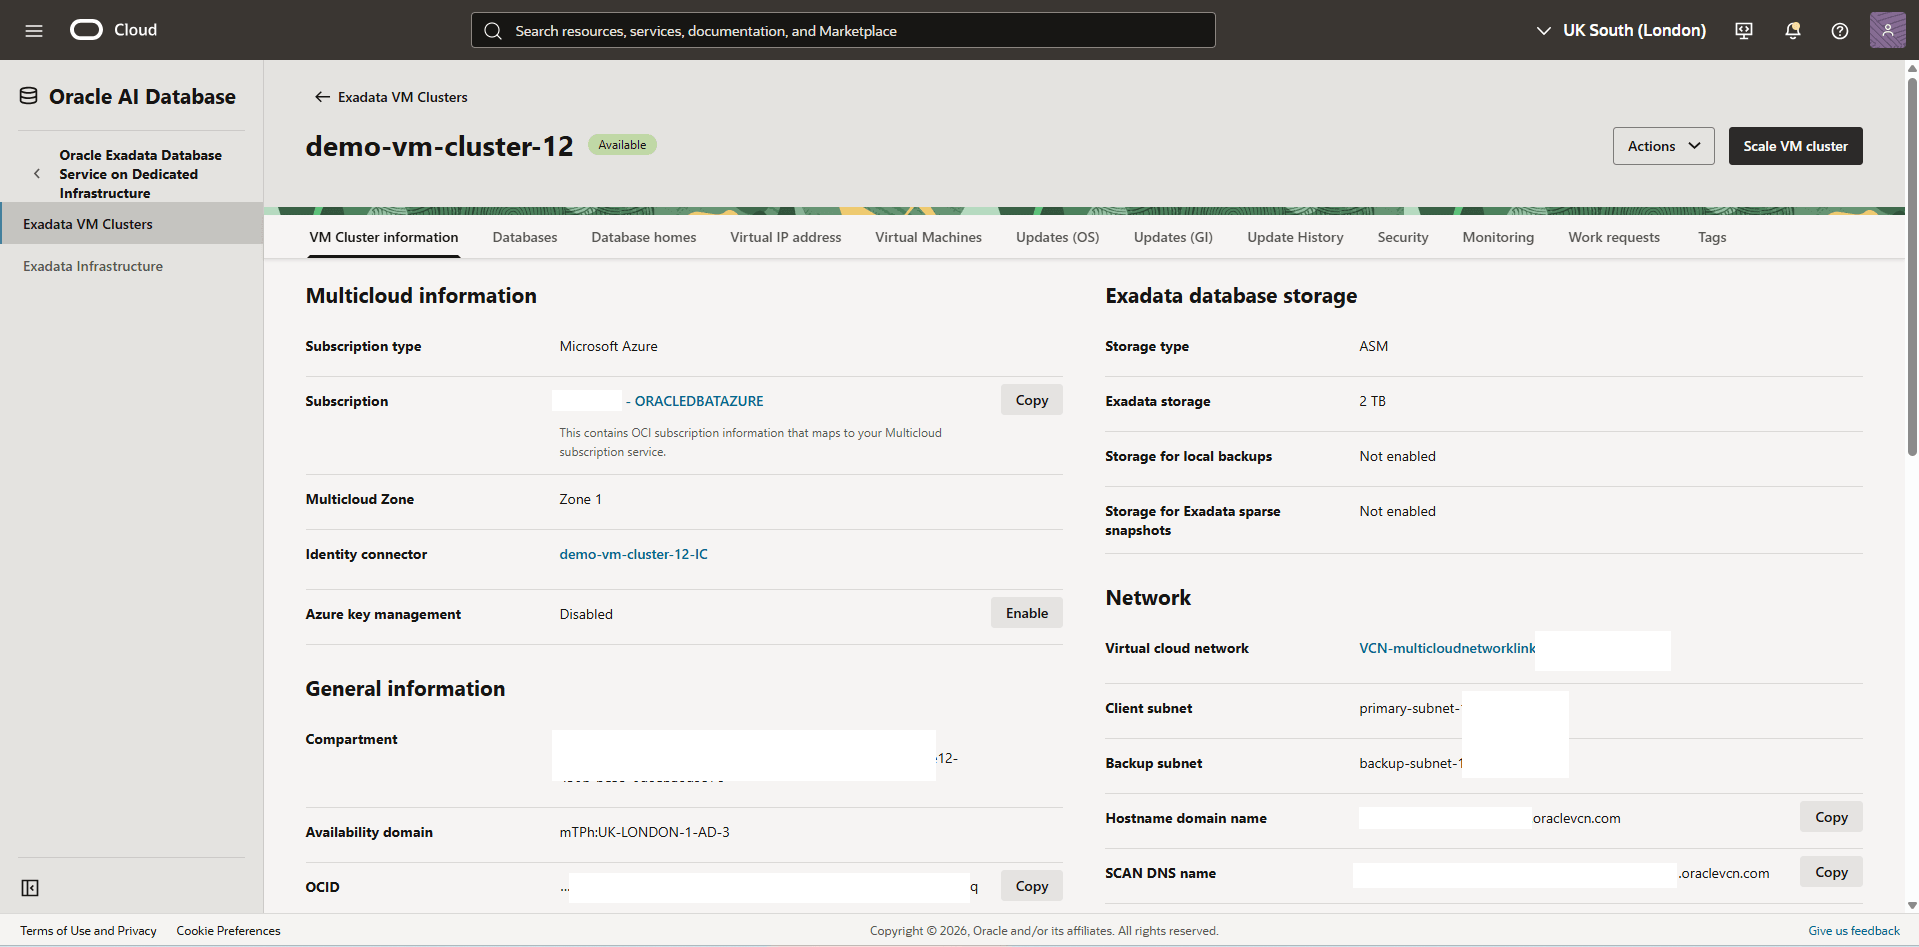Image resolution: width=1919 pixels, height=947 pixels.
Task: Copy the SCAN DNS name
Action: (x=1830, y=871)
